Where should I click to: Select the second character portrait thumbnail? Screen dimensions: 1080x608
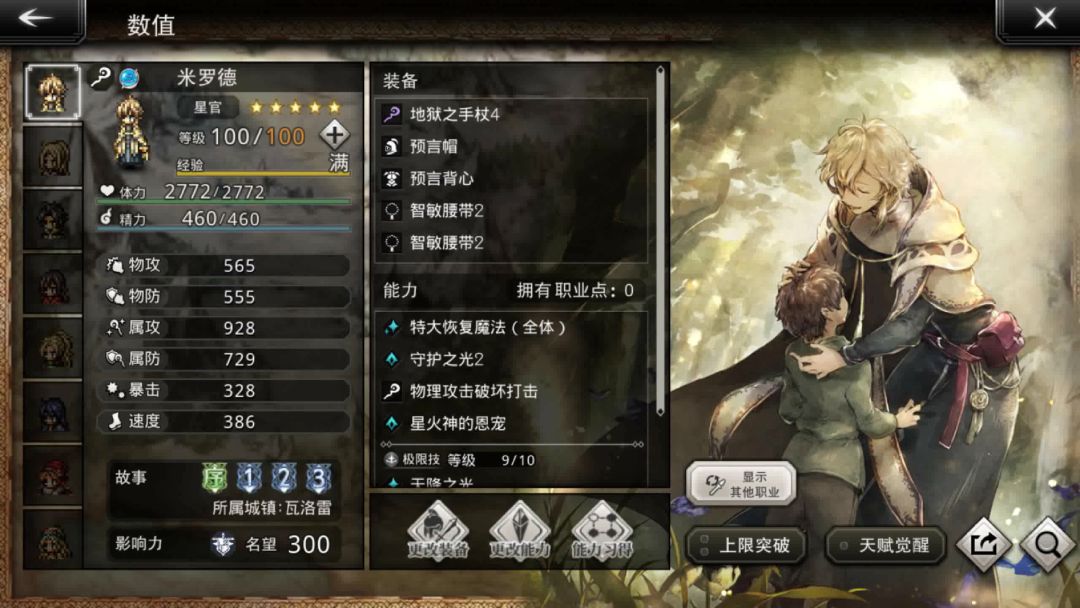(53, 156)
